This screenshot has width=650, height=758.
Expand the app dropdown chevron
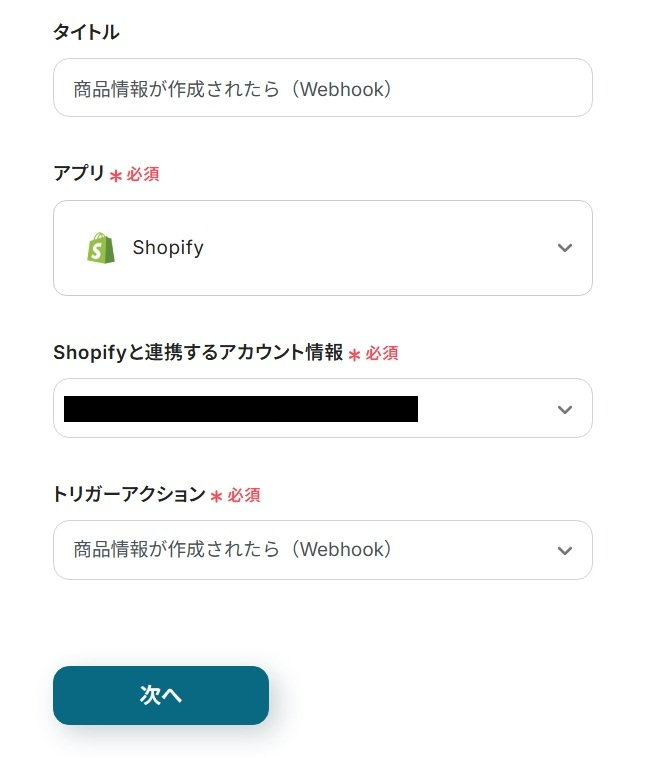click(564, 248)
